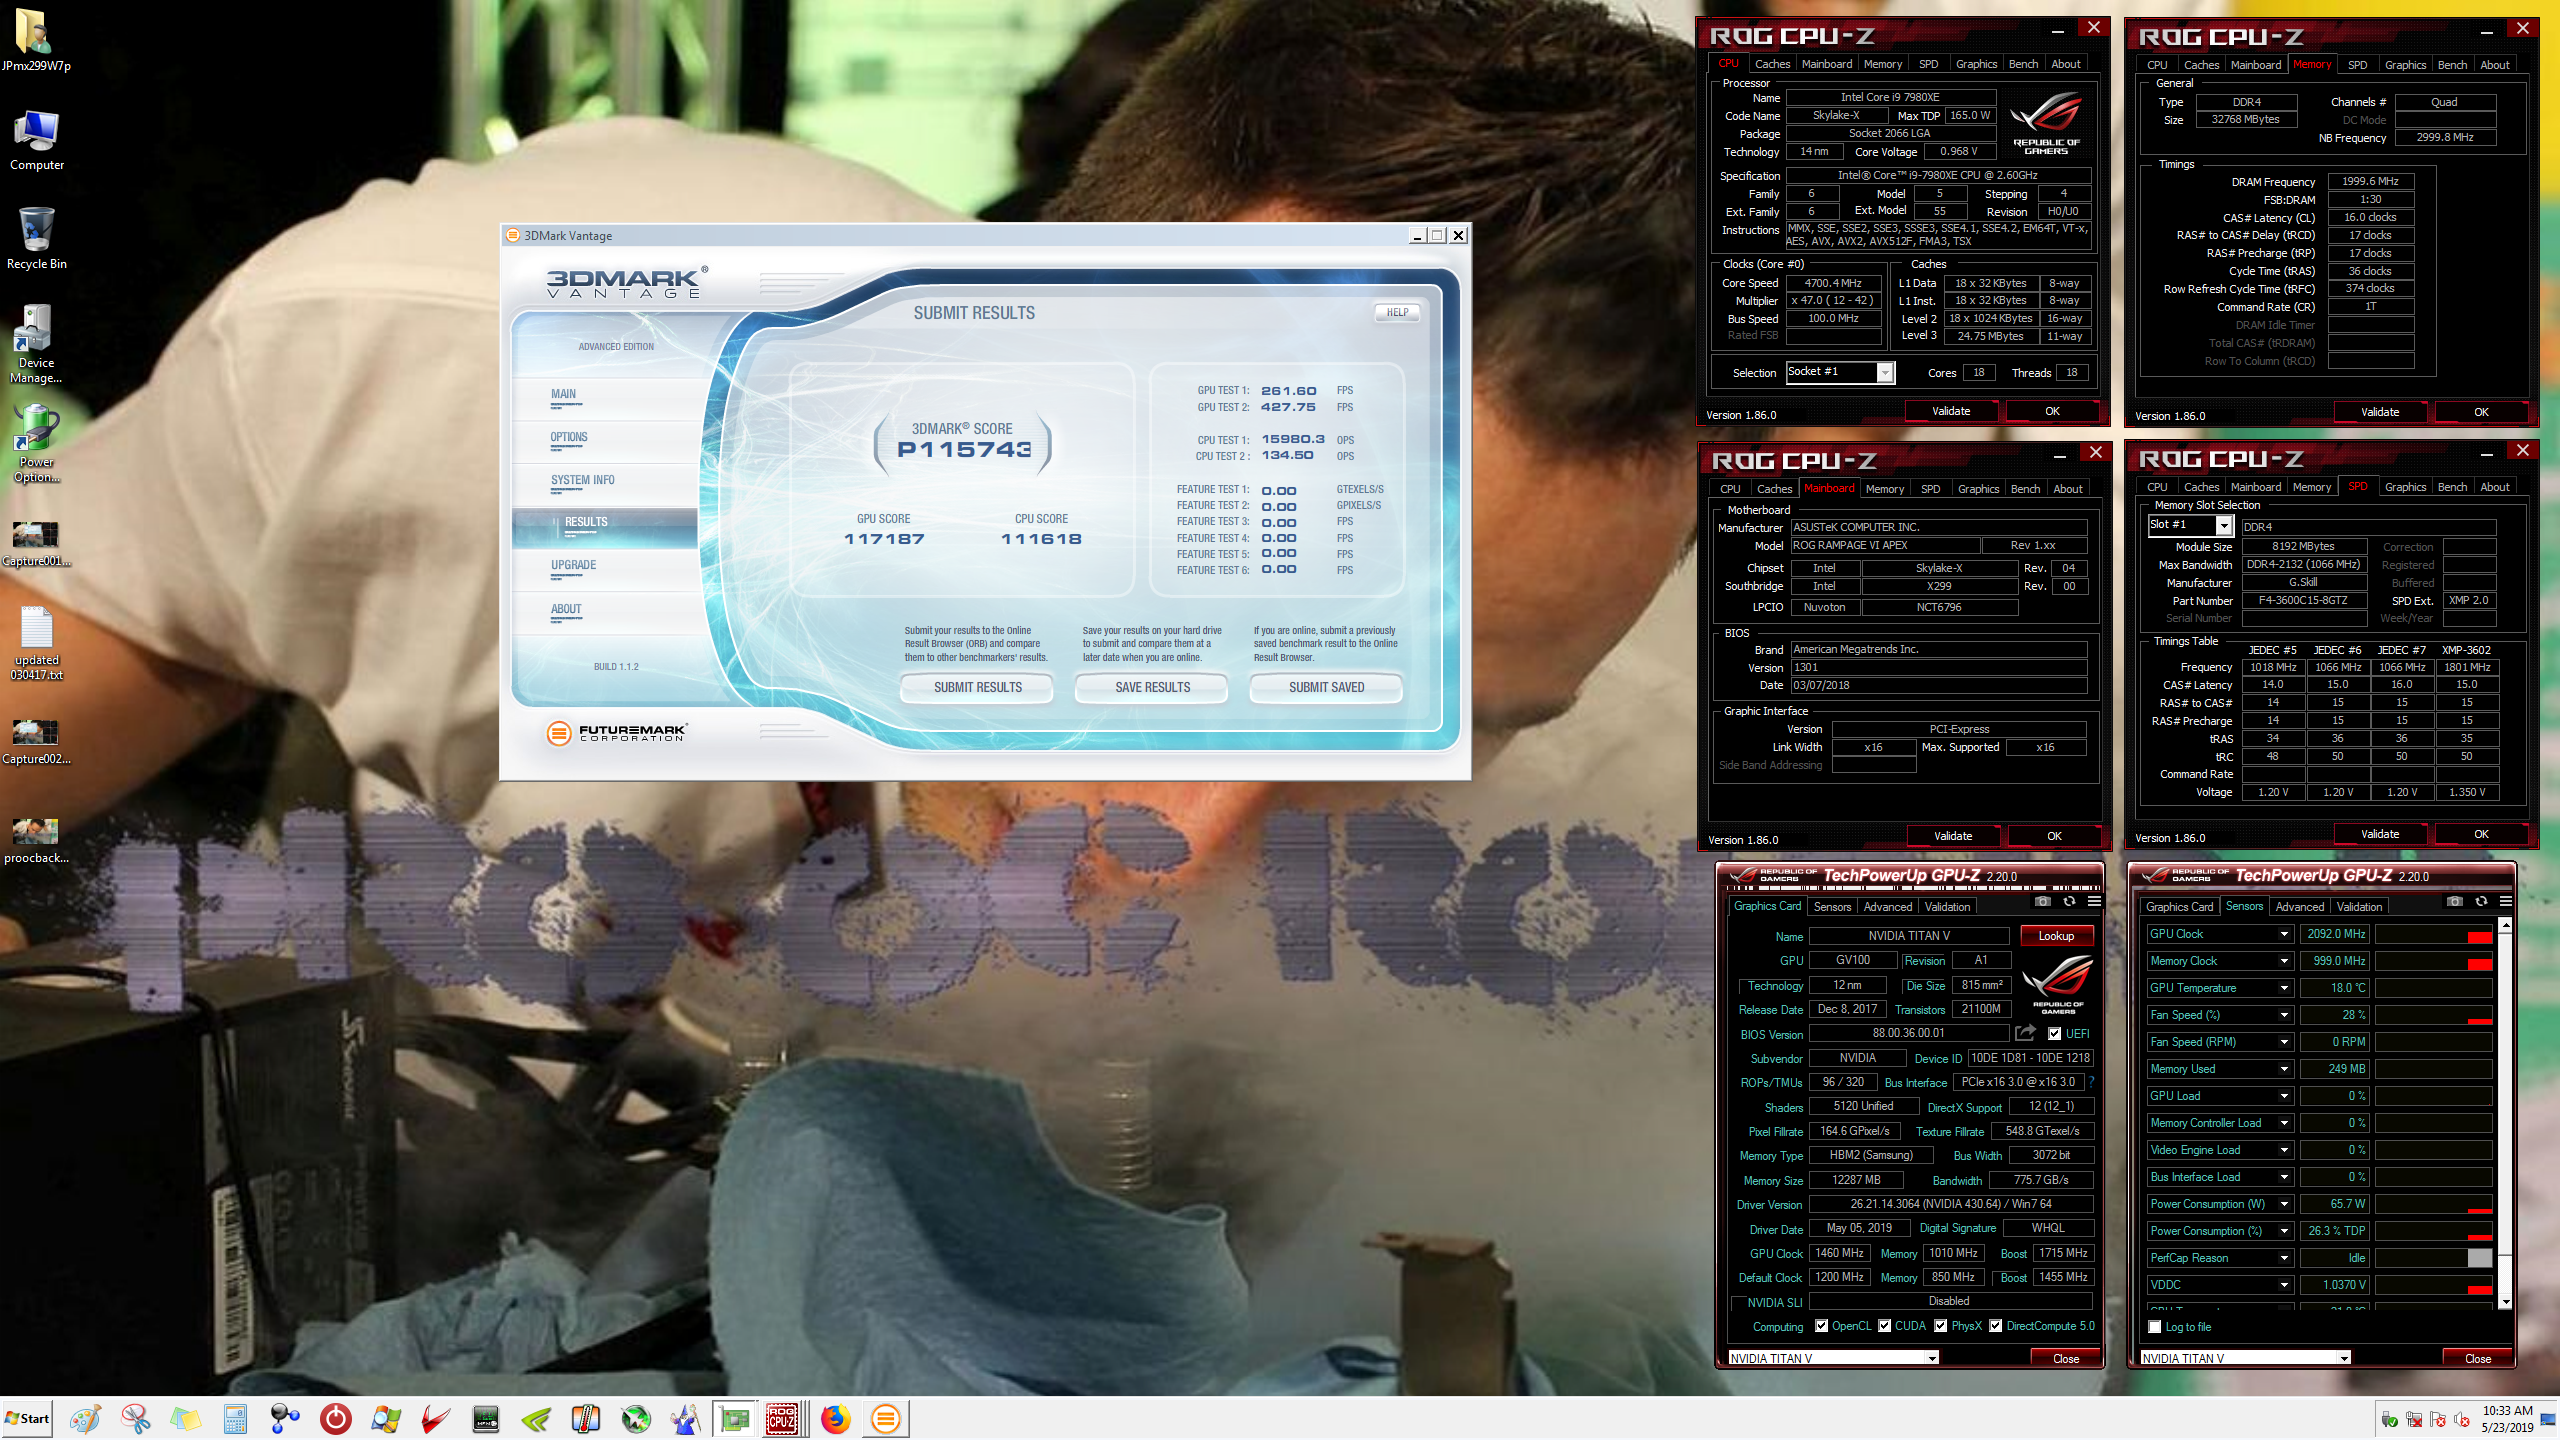2560x1440 pixels.
Task: Click the SUBMIT RESULTS button
Action: [x=977, y=687]
